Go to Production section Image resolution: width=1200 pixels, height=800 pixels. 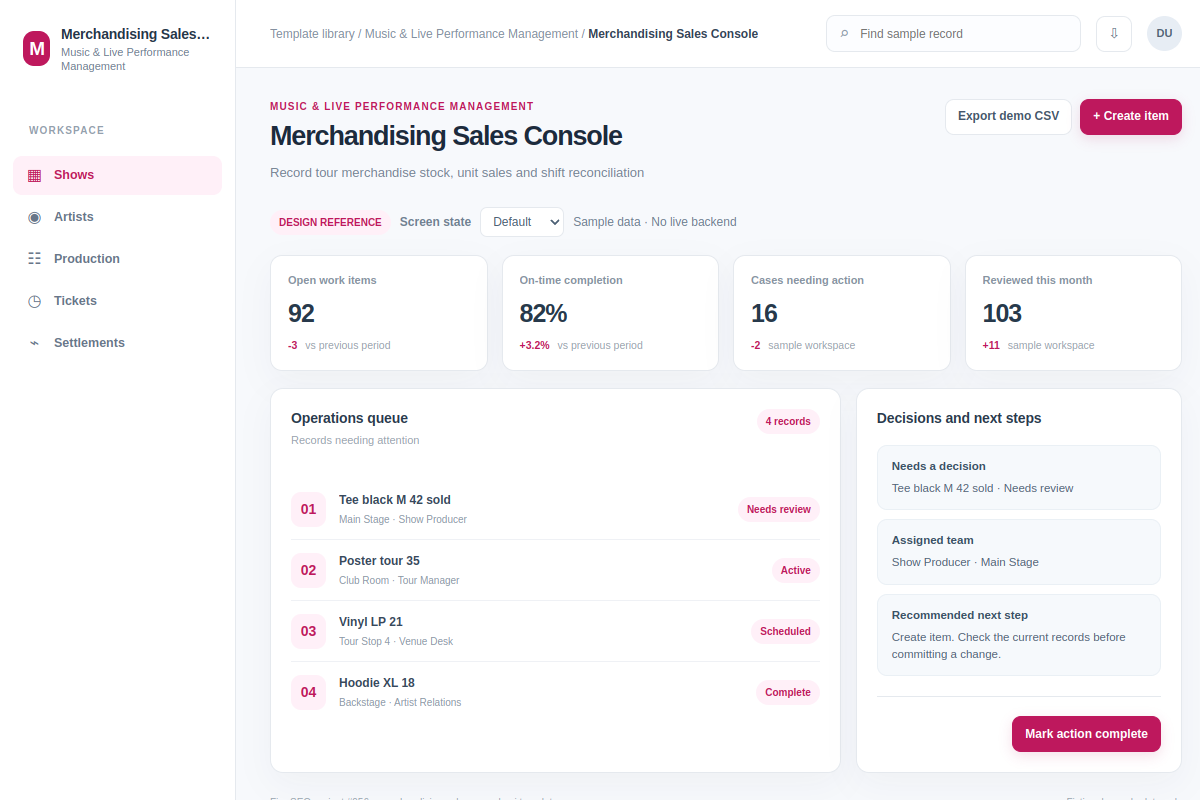tap(117, 259)
